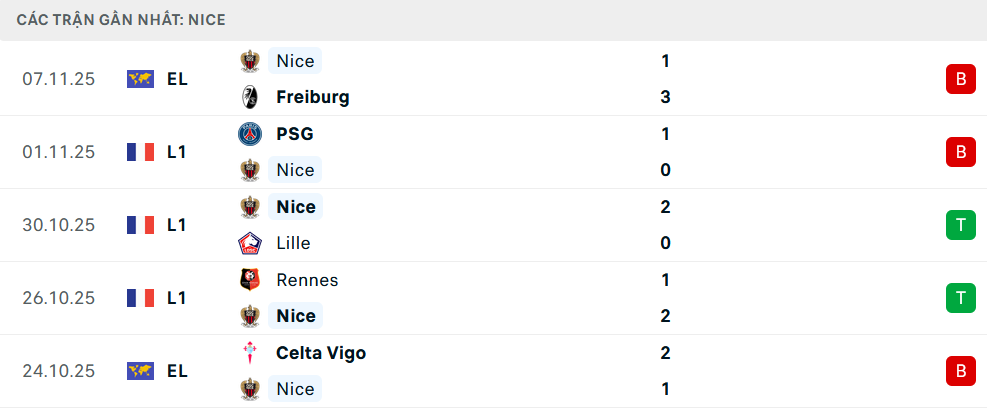The width and height of the screenshot is (987, 410).
Task: Click the green T badge for Rennes match
Action: coord(960,298)
